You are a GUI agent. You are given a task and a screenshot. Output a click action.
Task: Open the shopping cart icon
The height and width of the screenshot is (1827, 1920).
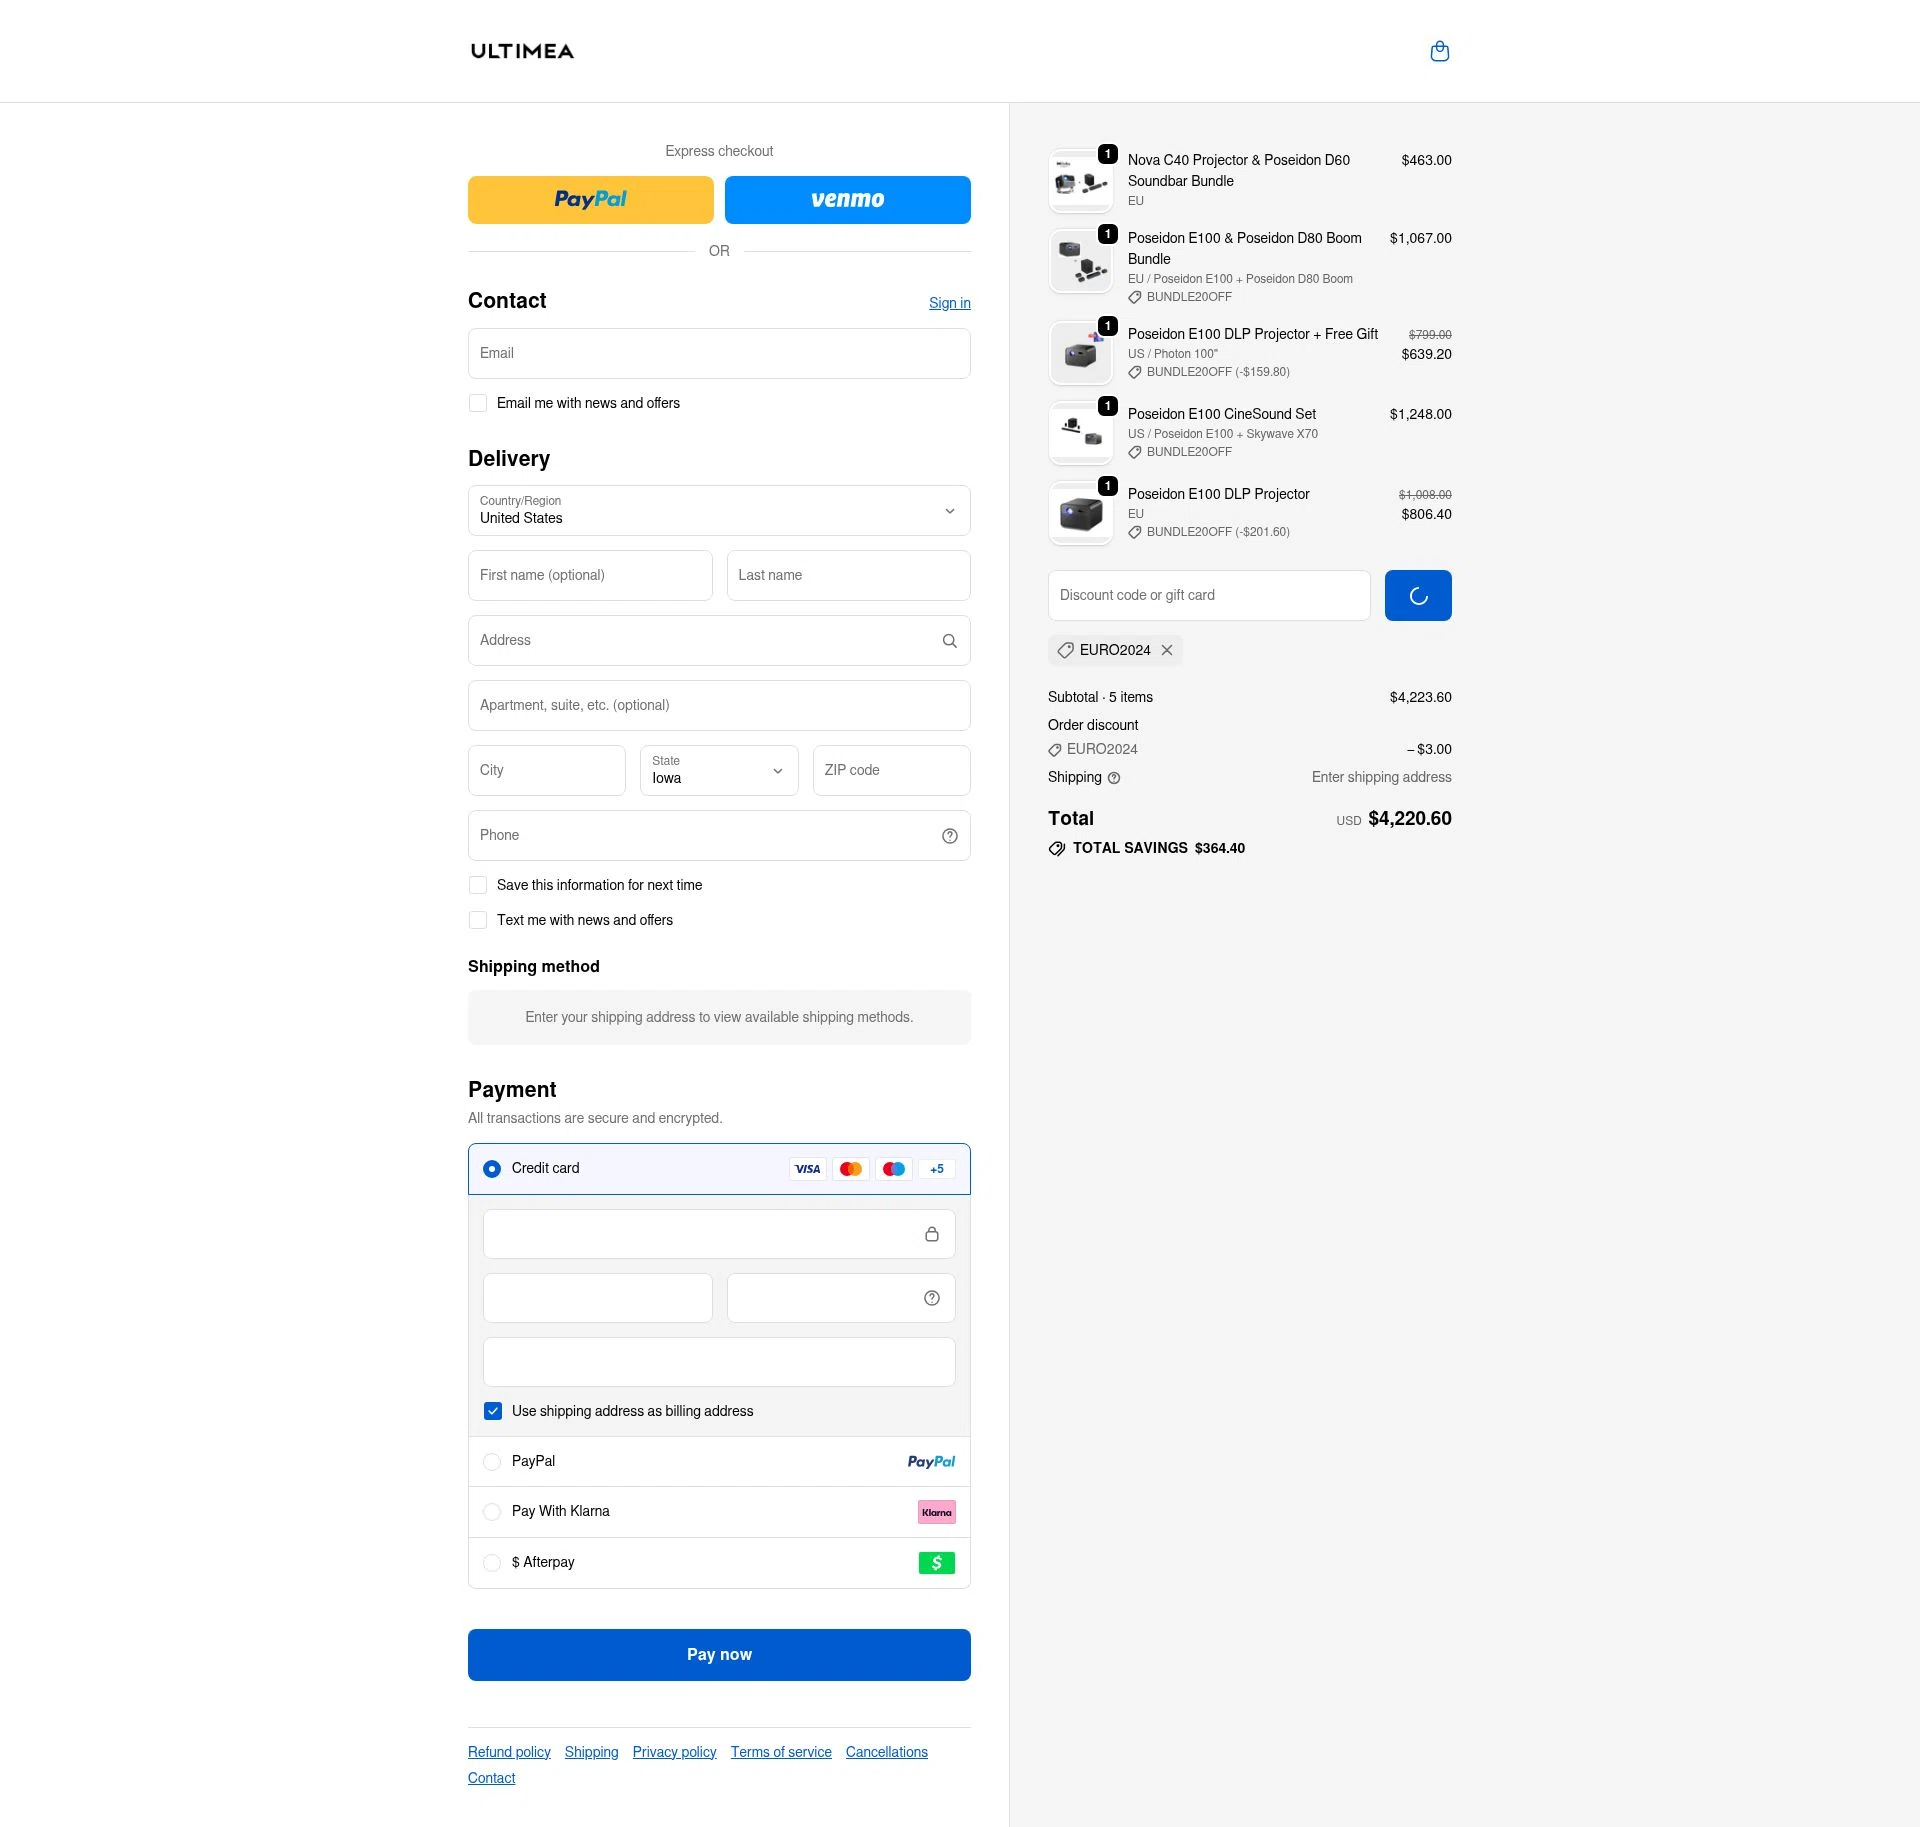coord(1440,51)
